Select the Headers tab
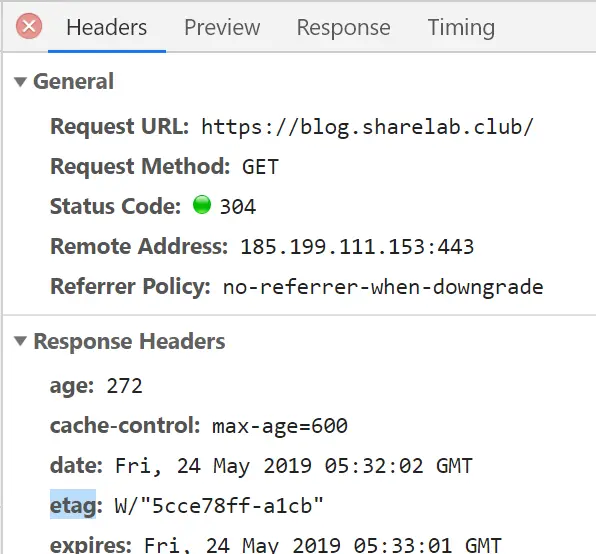This screenshot has height=554, width=596. [107, 27]
